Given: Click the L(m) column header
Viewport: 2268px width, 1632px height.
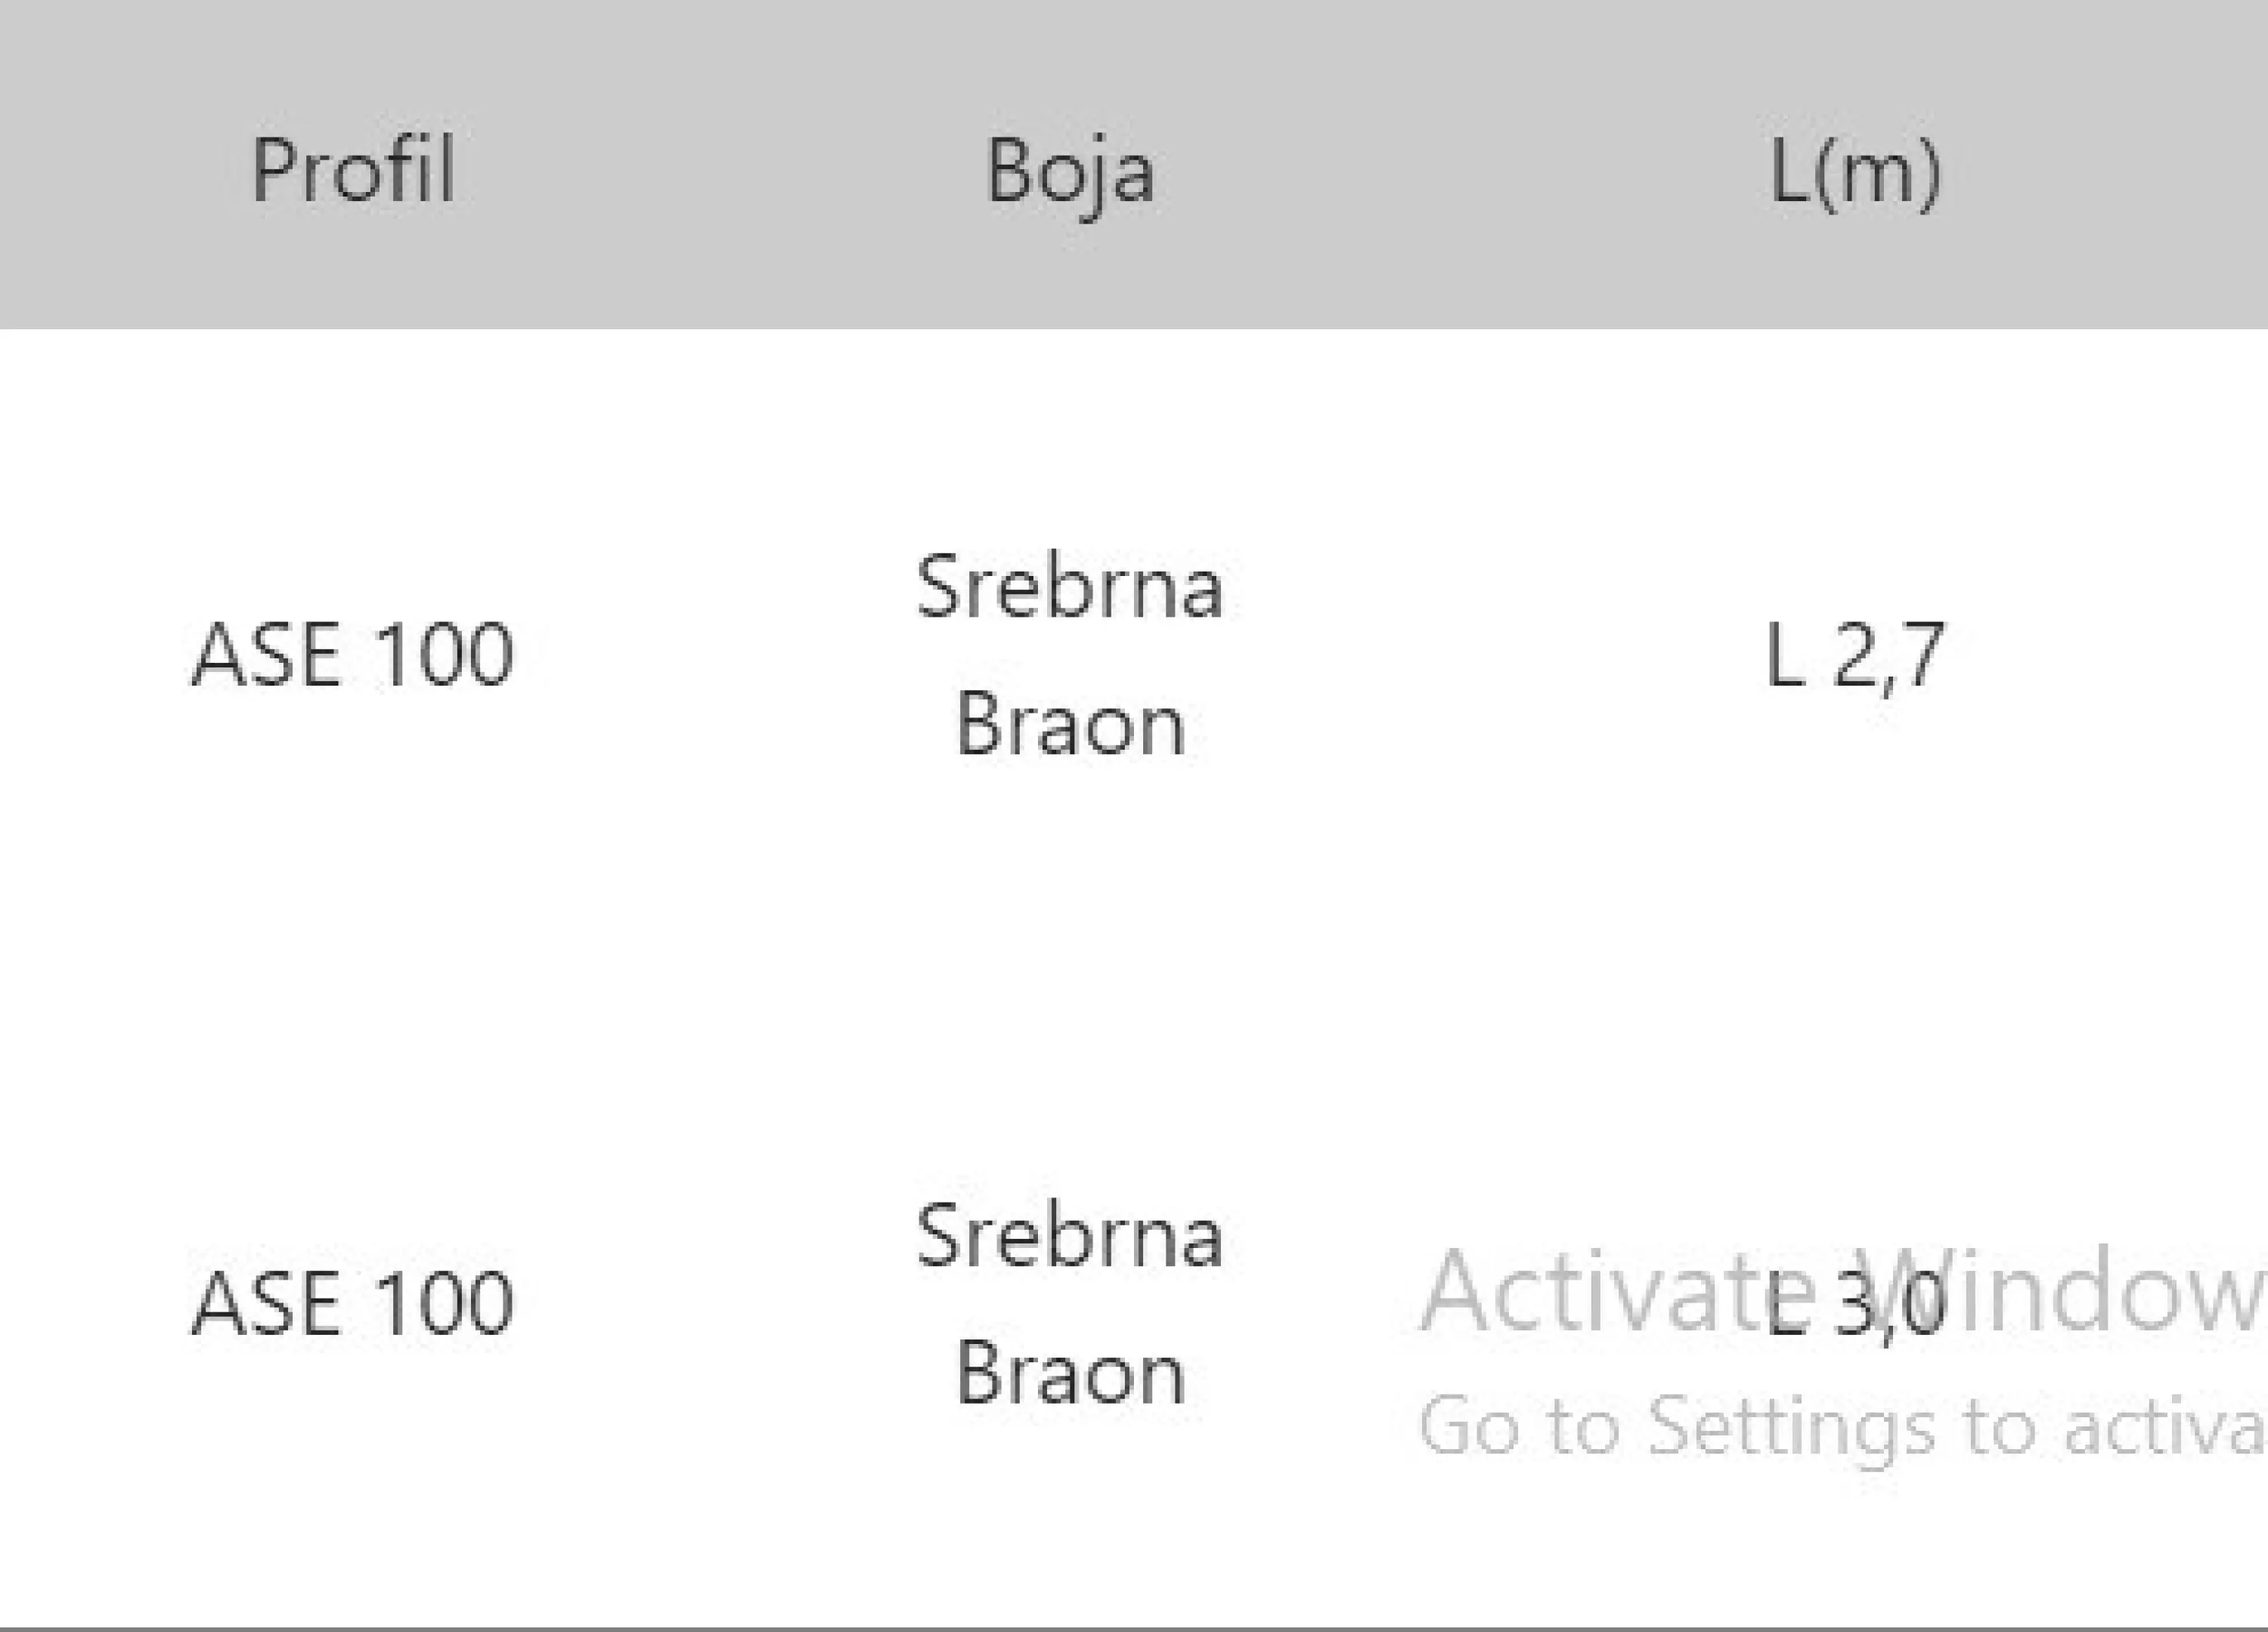Looking at the screenshot, I should click(1855, 173).
